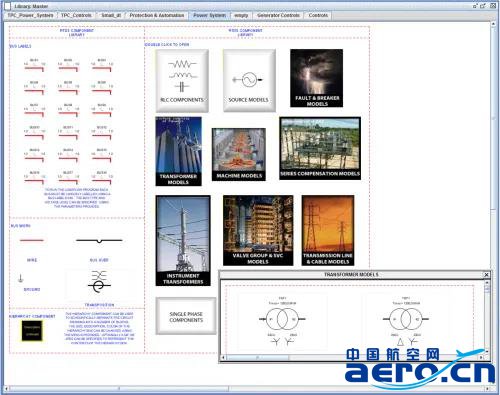This screenshot has width=500, height=395.
Task: Open Transmission Line & Cable Models
Action: pos(328,230)
